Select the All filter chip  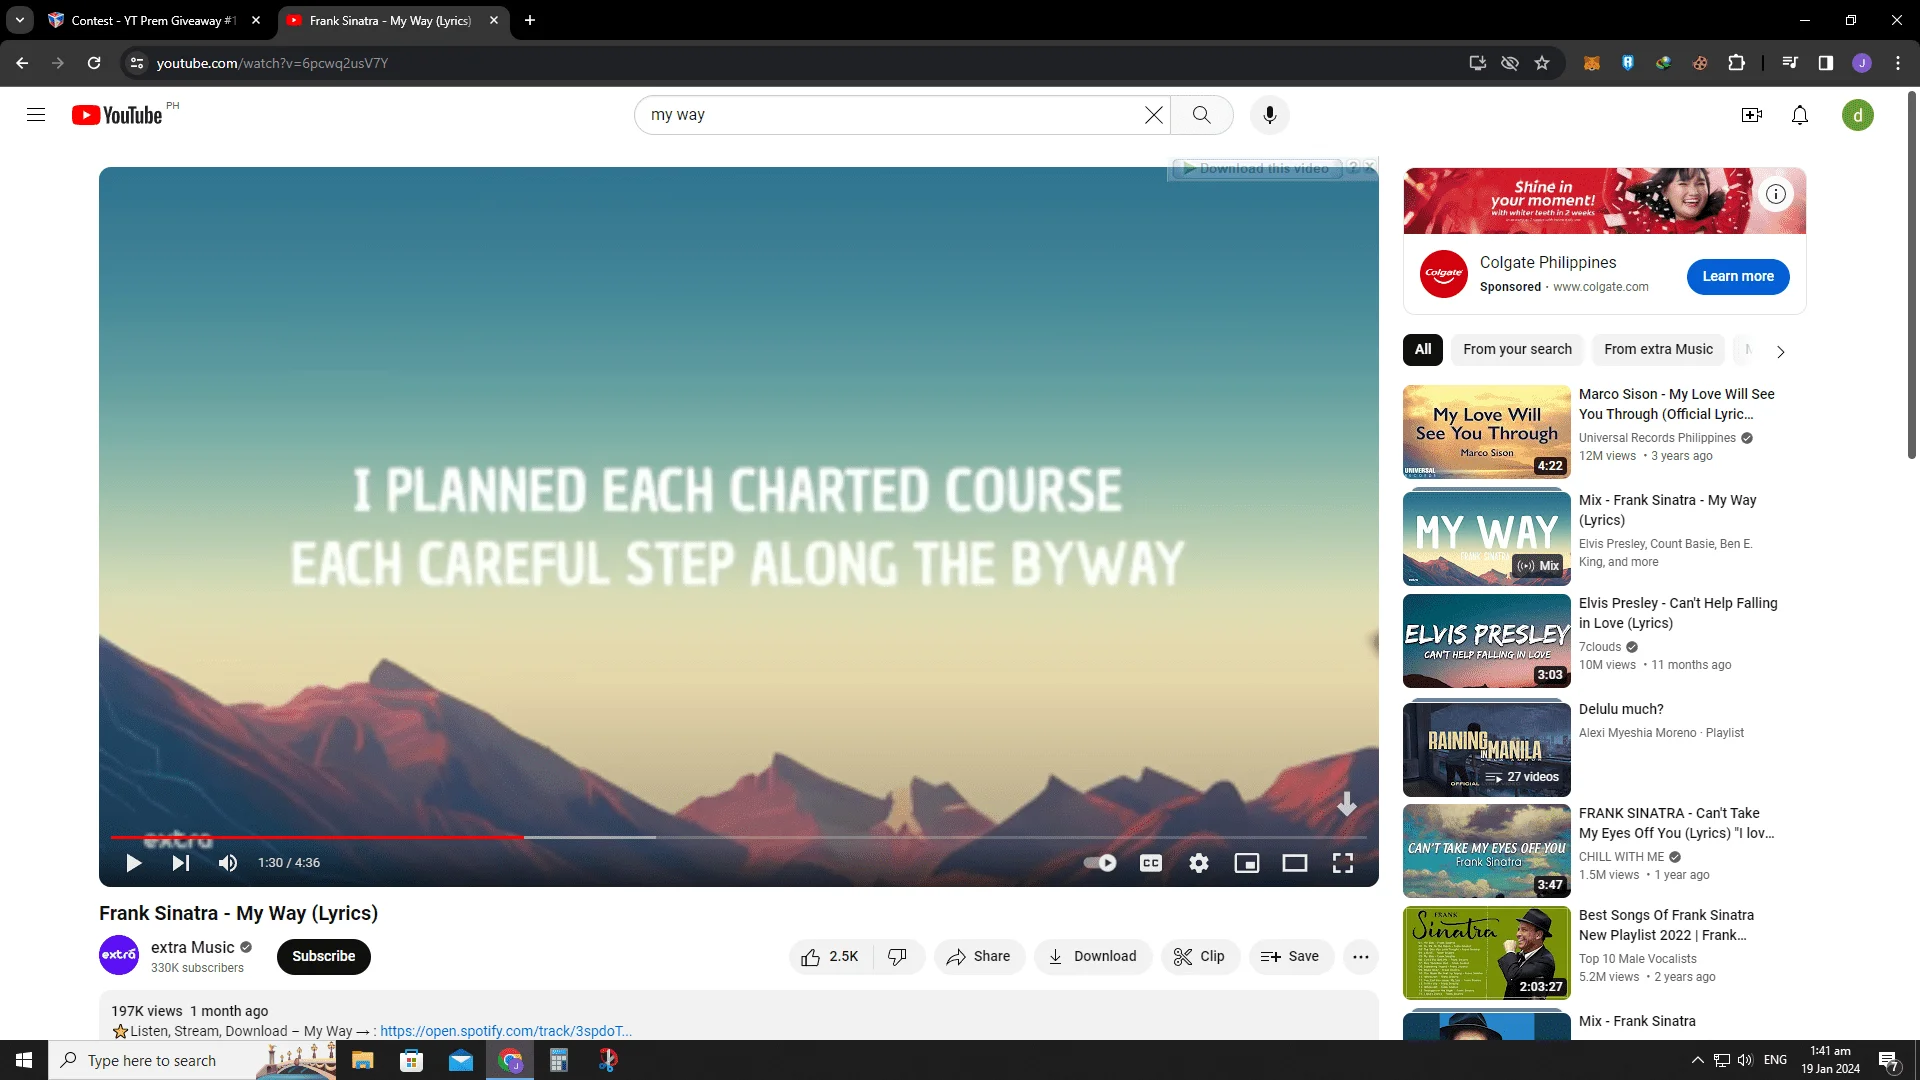coord(1423,349)
